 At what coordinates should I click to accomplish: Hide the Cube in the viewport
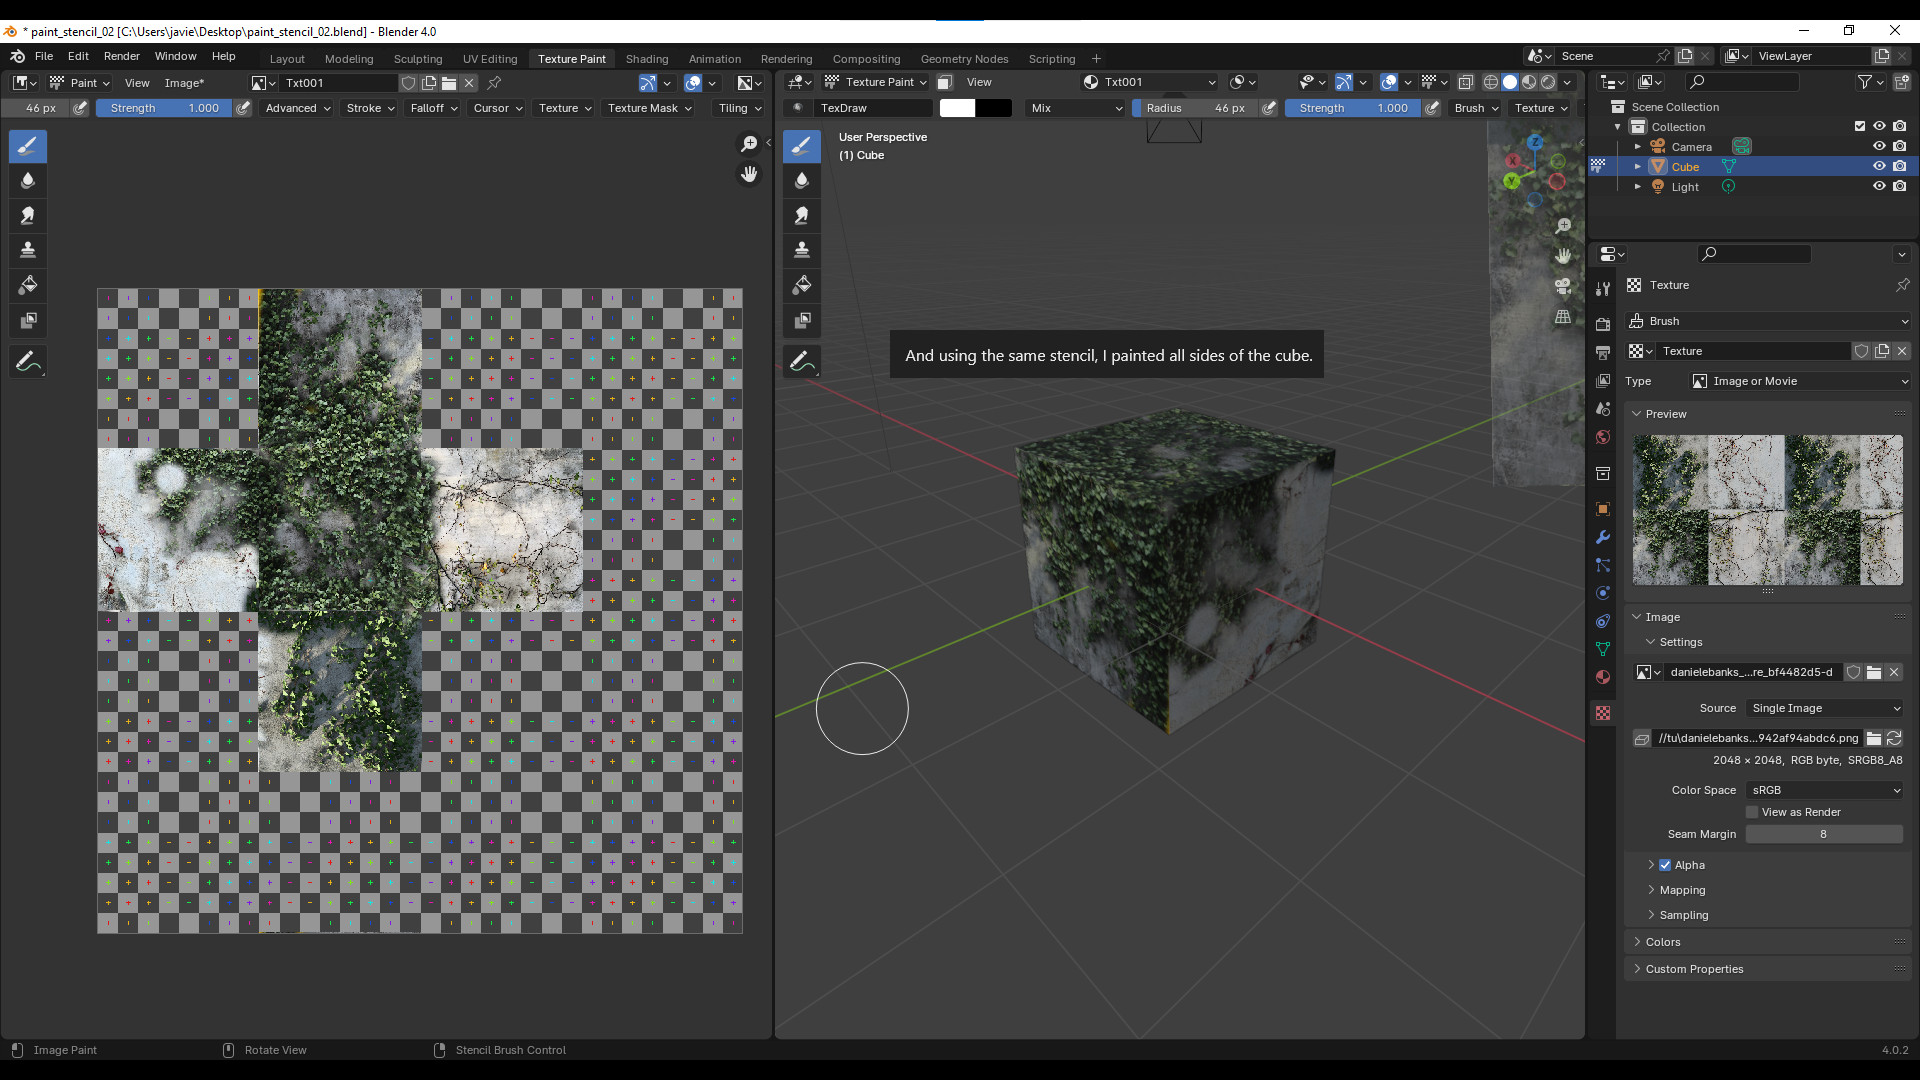[x=1879, y=166]
